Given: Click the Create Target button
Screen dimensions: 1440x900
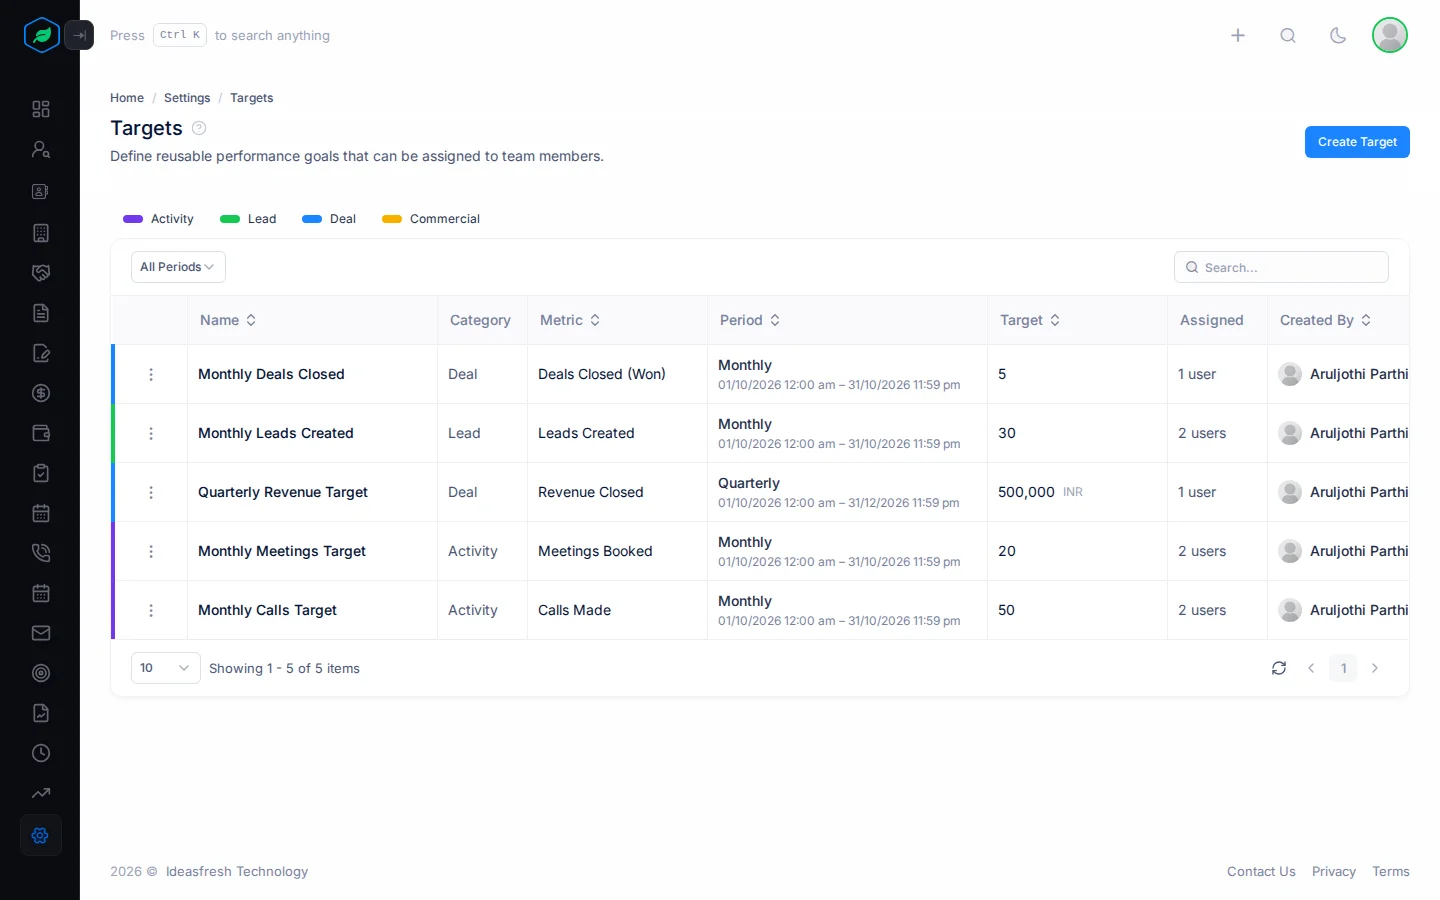Looking at the screenshot, I should tap(1357, 142).
